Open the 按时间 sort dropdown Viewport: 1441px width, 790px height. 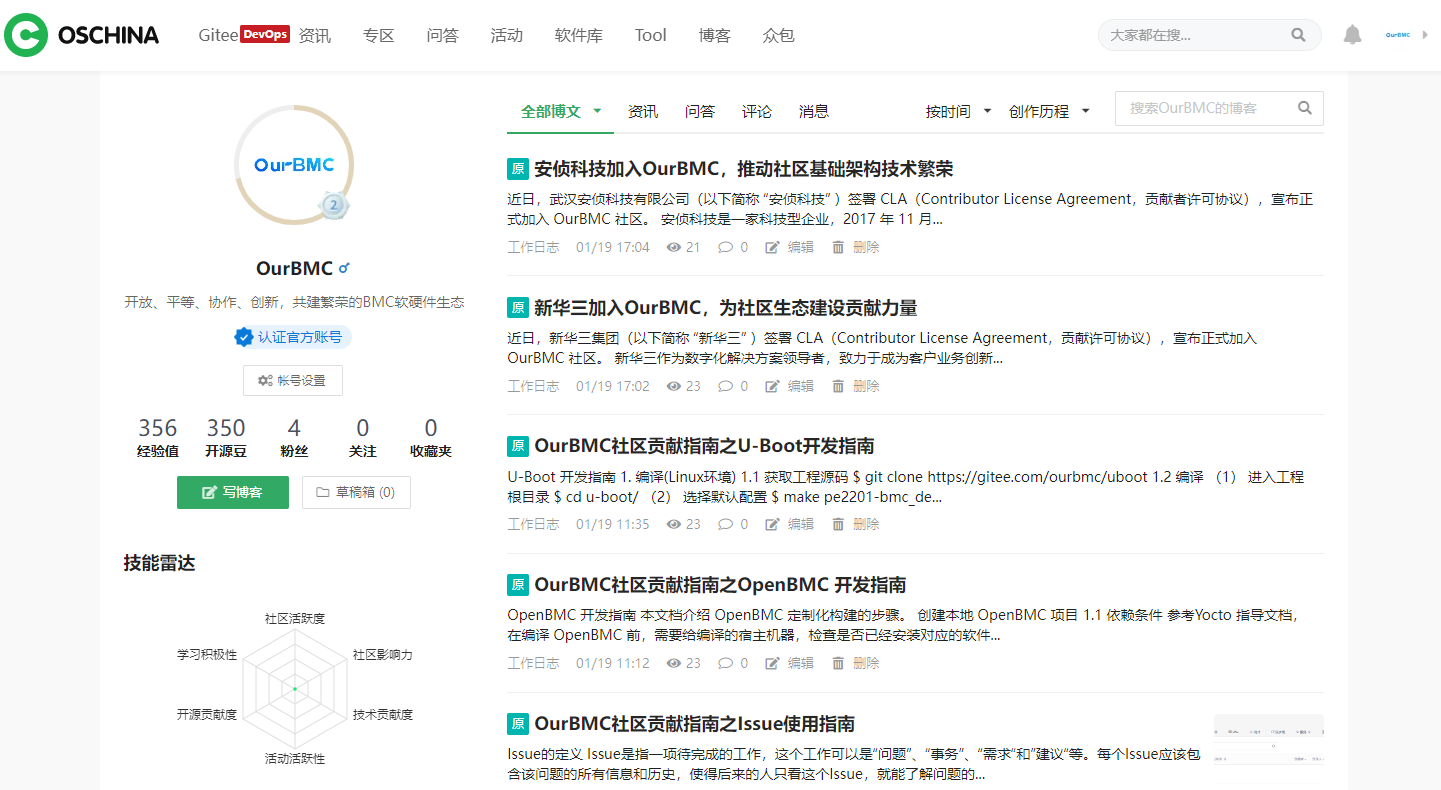tap(958, 111)
